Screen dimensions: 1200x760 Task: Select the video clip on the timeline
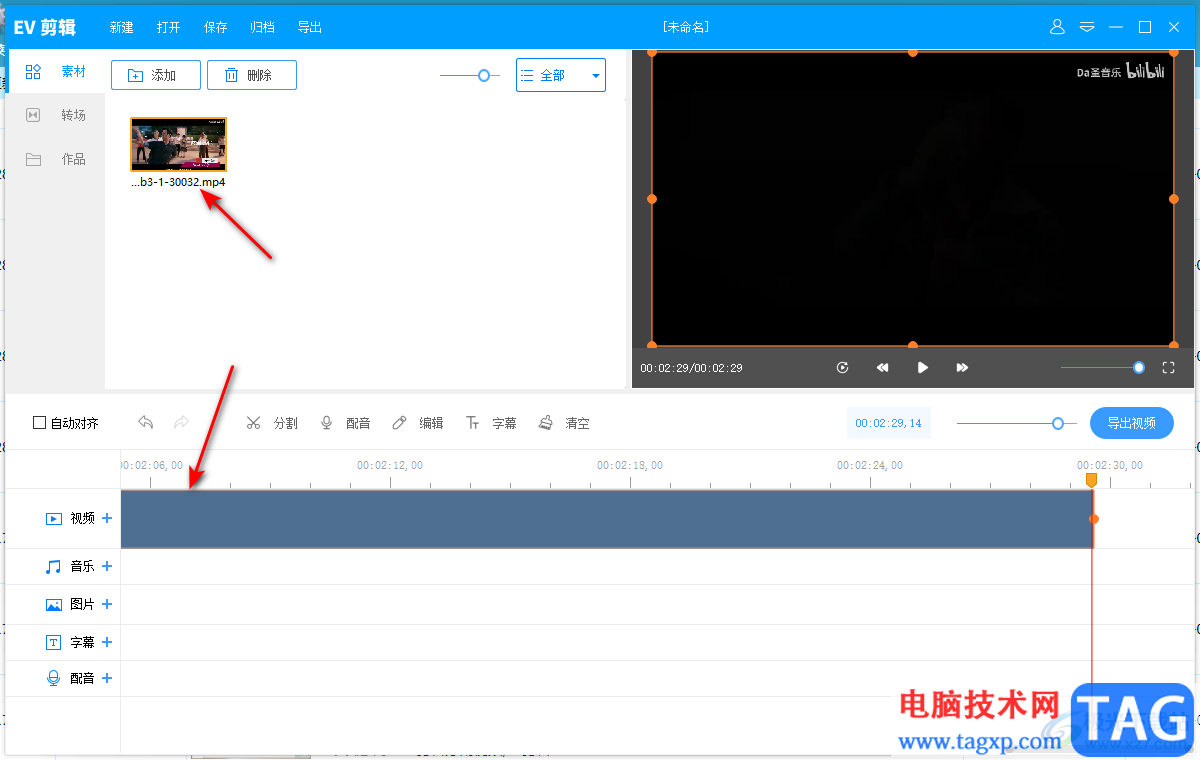pos(607,519)
